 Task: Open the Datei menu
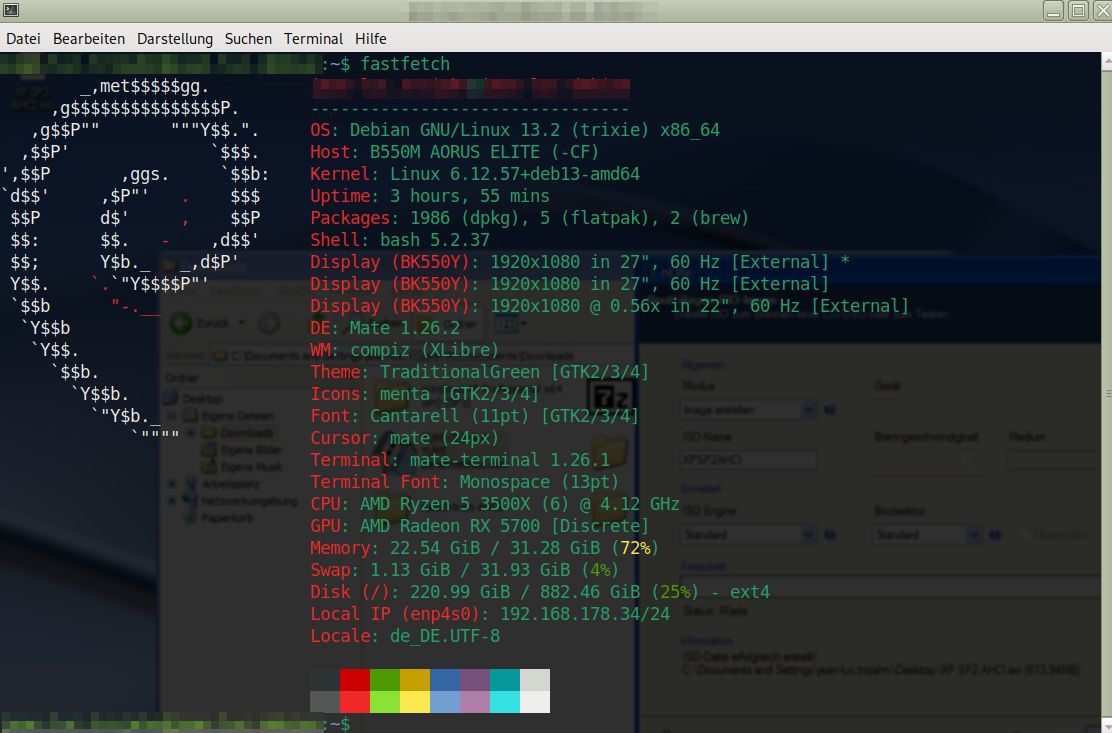tap(23, 39)
